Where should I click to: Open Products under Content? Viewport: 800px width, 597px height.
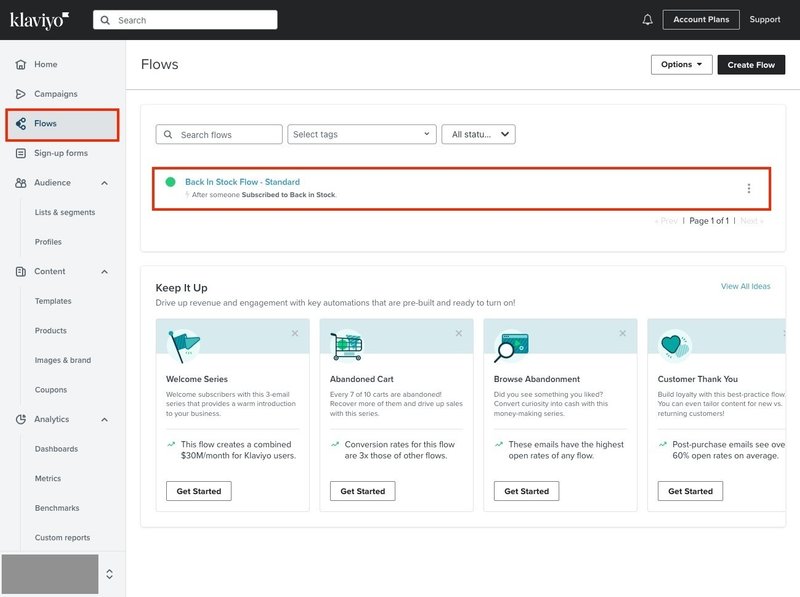pos(51,331)
